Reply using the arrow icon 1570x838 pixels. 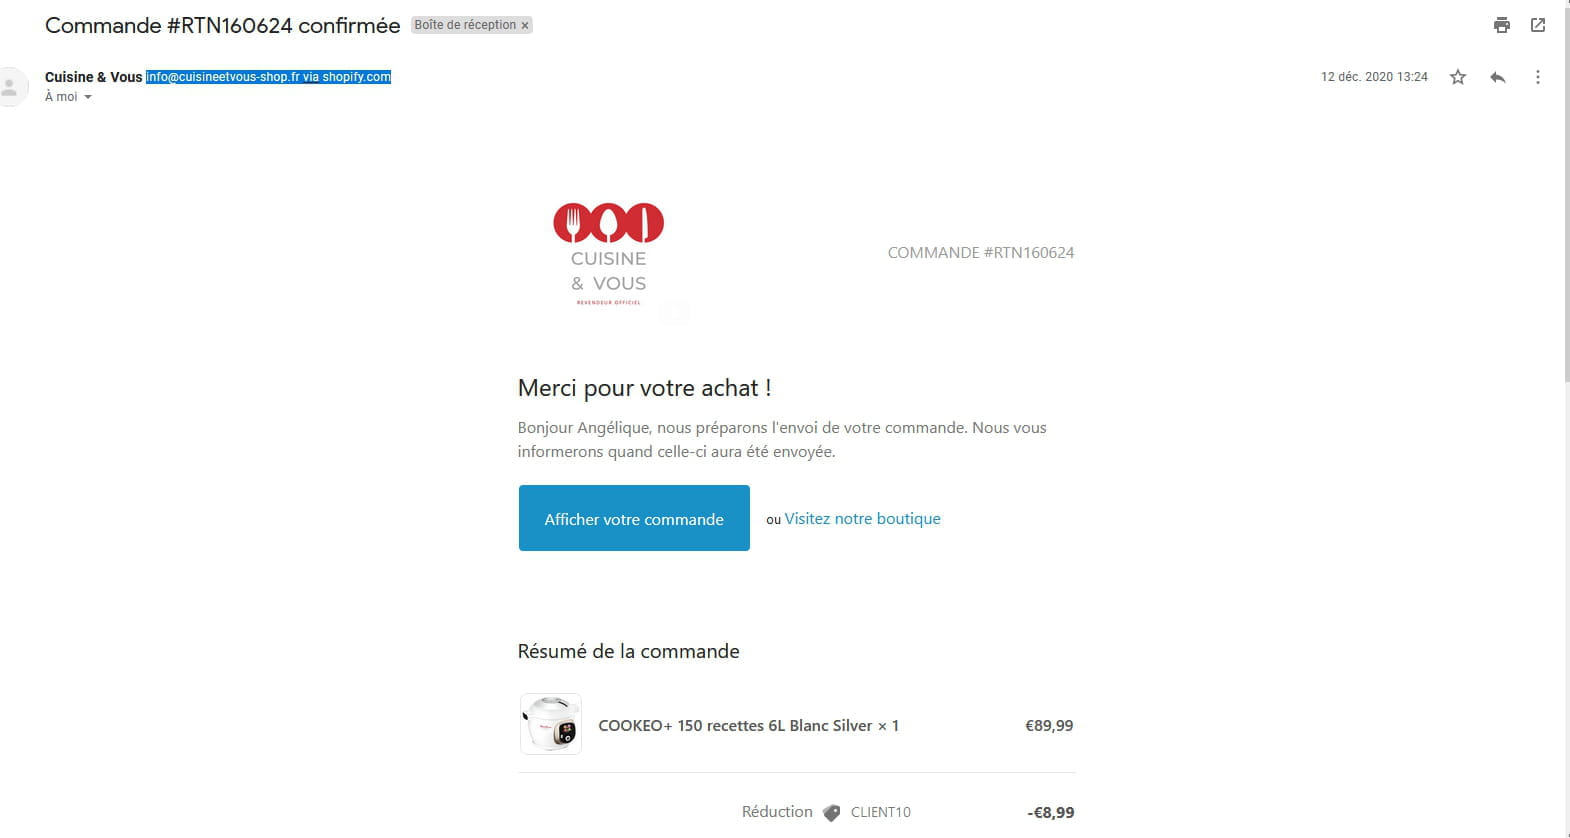1497,77
